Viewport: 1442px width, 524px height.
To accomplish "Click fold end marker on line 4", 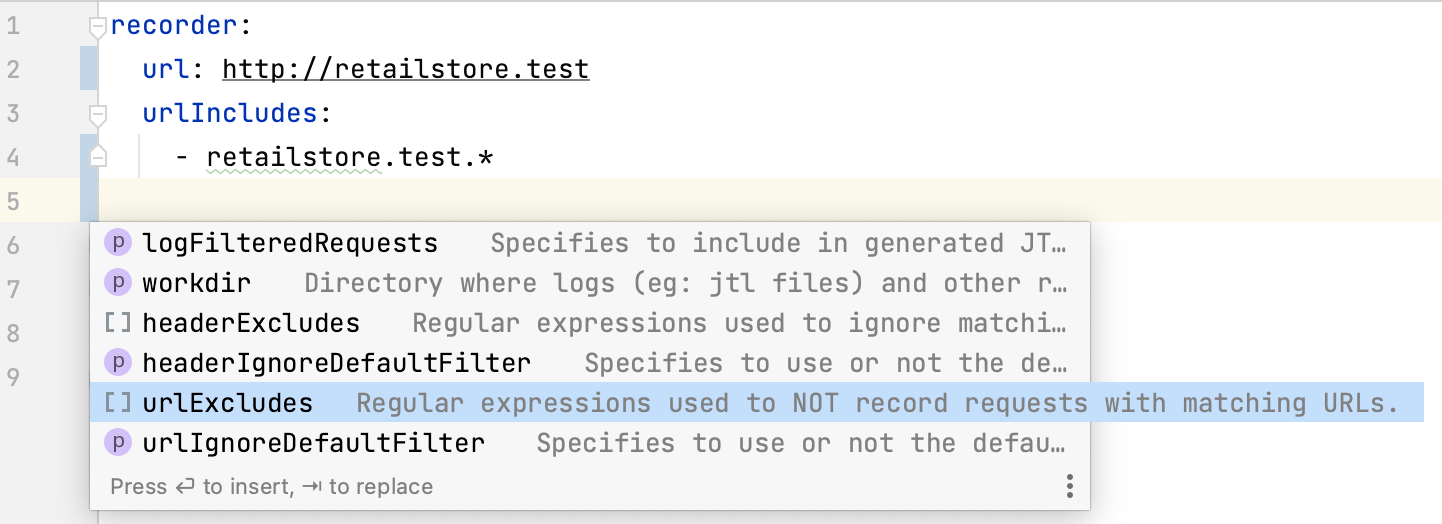I will point(97,156).
